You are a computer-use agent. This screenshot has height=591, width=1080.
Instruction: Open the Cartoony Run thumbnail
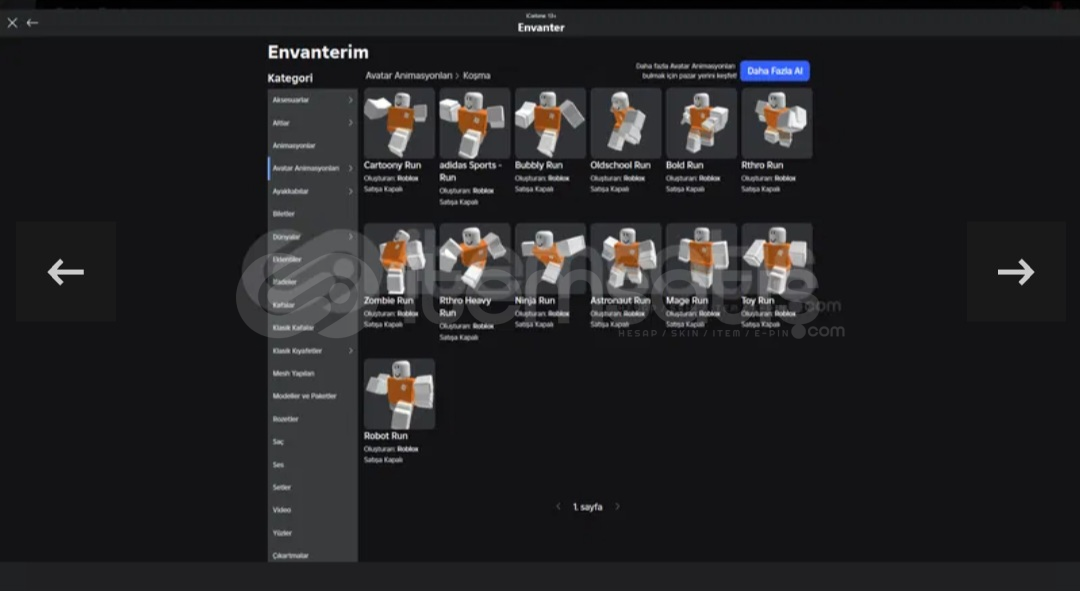399,123
